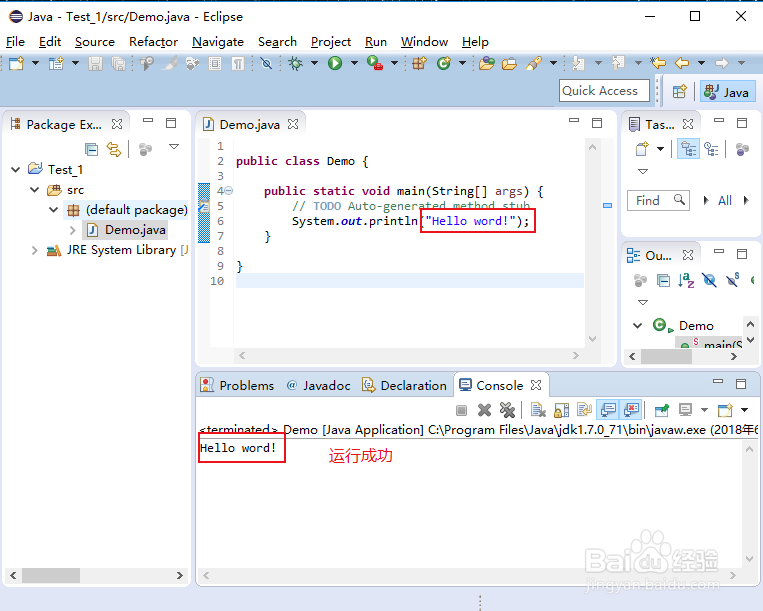
Task: Click the Quick Access input field
Action: click(604, 90)
